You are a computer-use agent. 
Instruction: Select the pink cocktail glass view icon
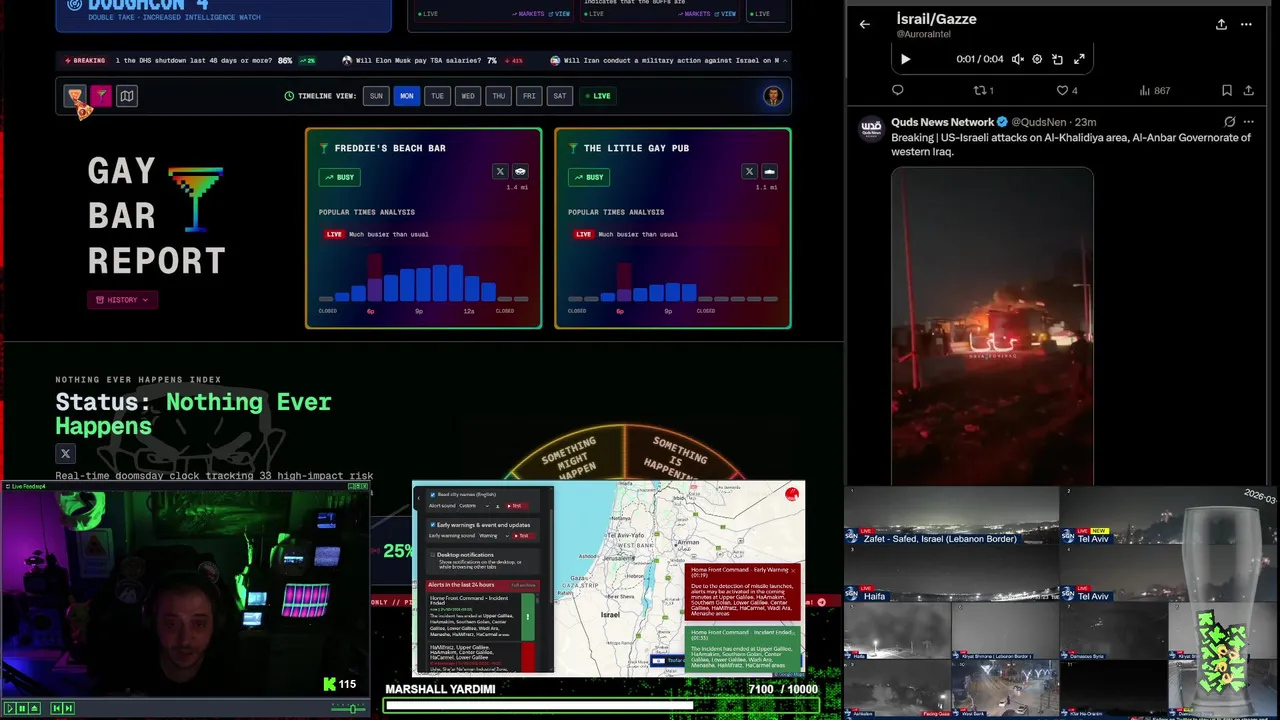pos(101,96)
